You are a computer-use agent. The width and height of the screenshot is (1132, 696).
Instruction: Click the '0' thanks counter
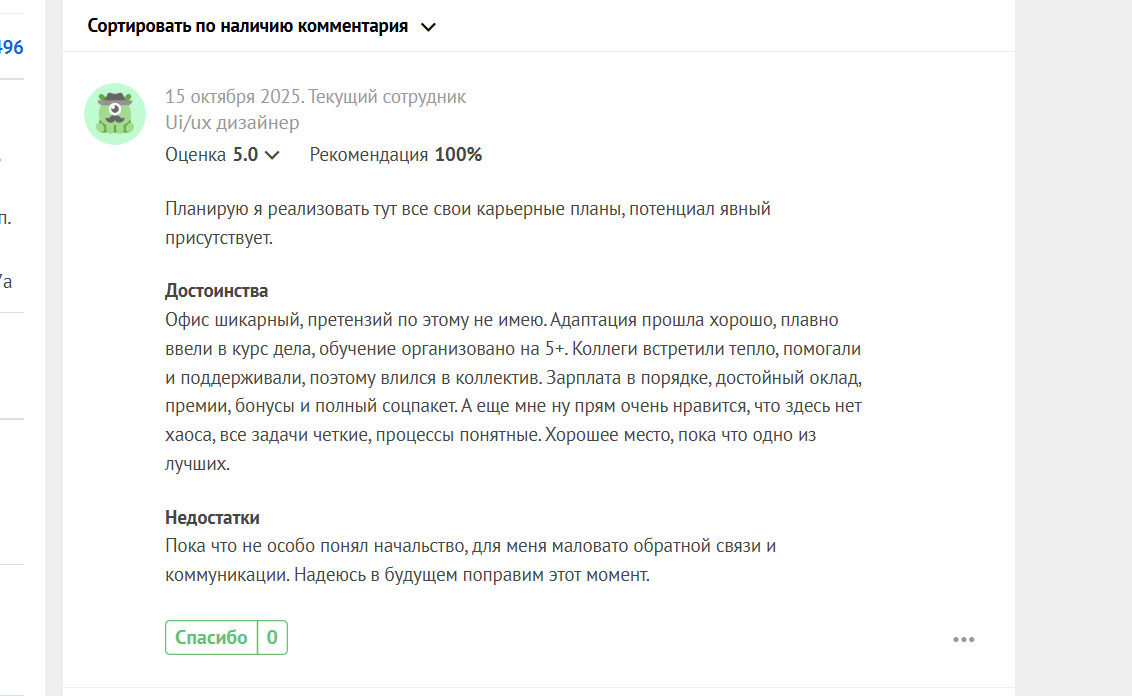[272, 638]
